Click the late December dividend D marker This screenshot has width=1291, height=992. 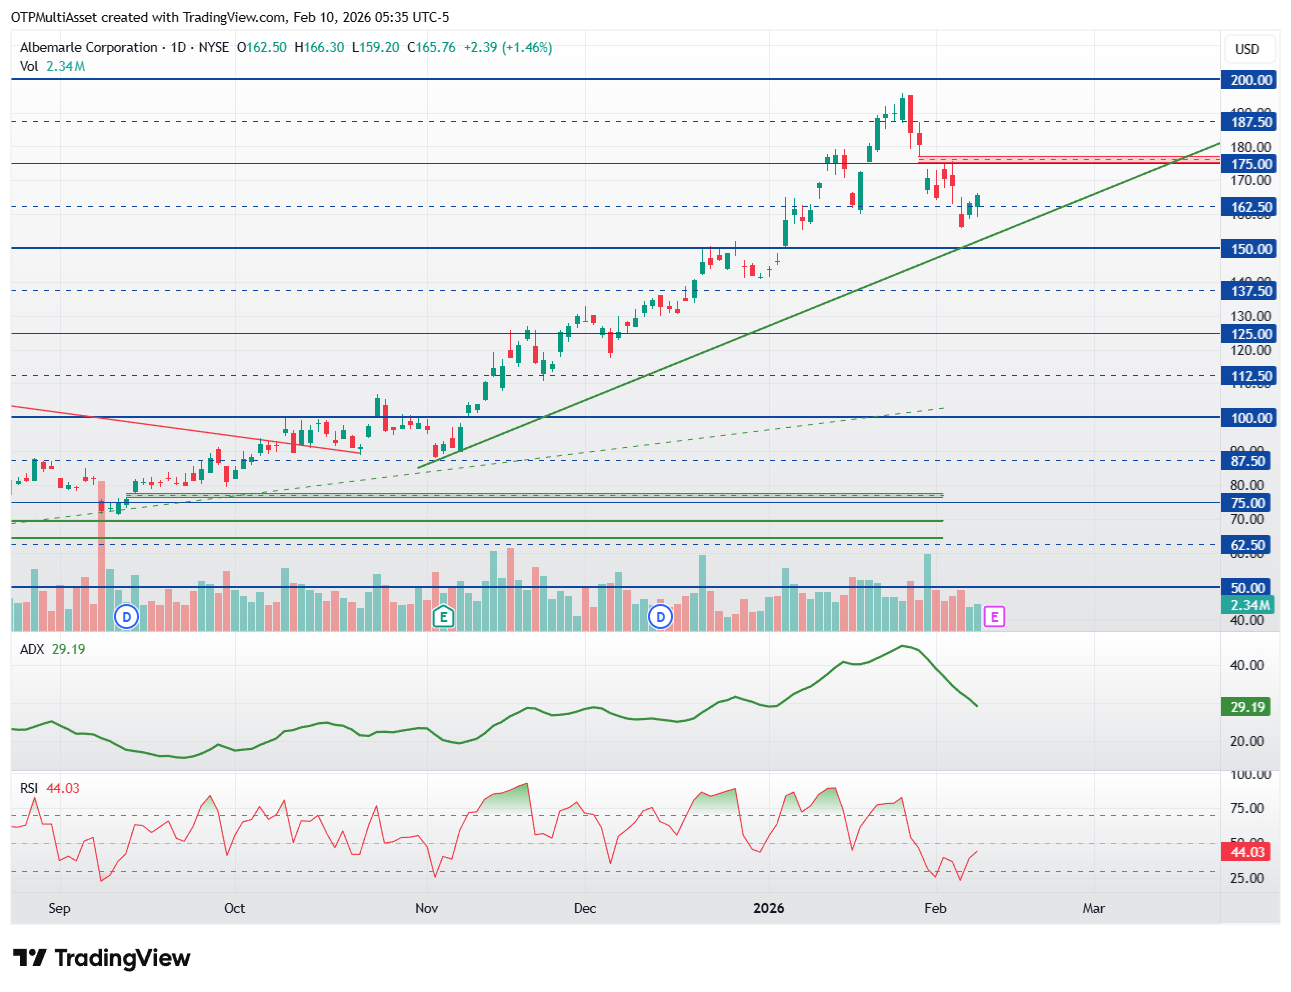coord(660,617)
